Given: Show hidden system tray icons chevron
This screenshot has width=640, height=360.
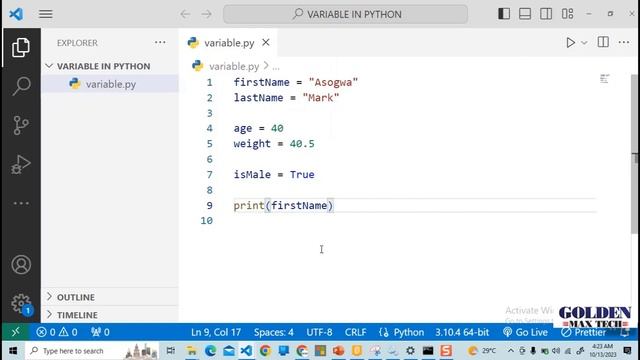Looking at the screenshot, I should tap(510, 351).
